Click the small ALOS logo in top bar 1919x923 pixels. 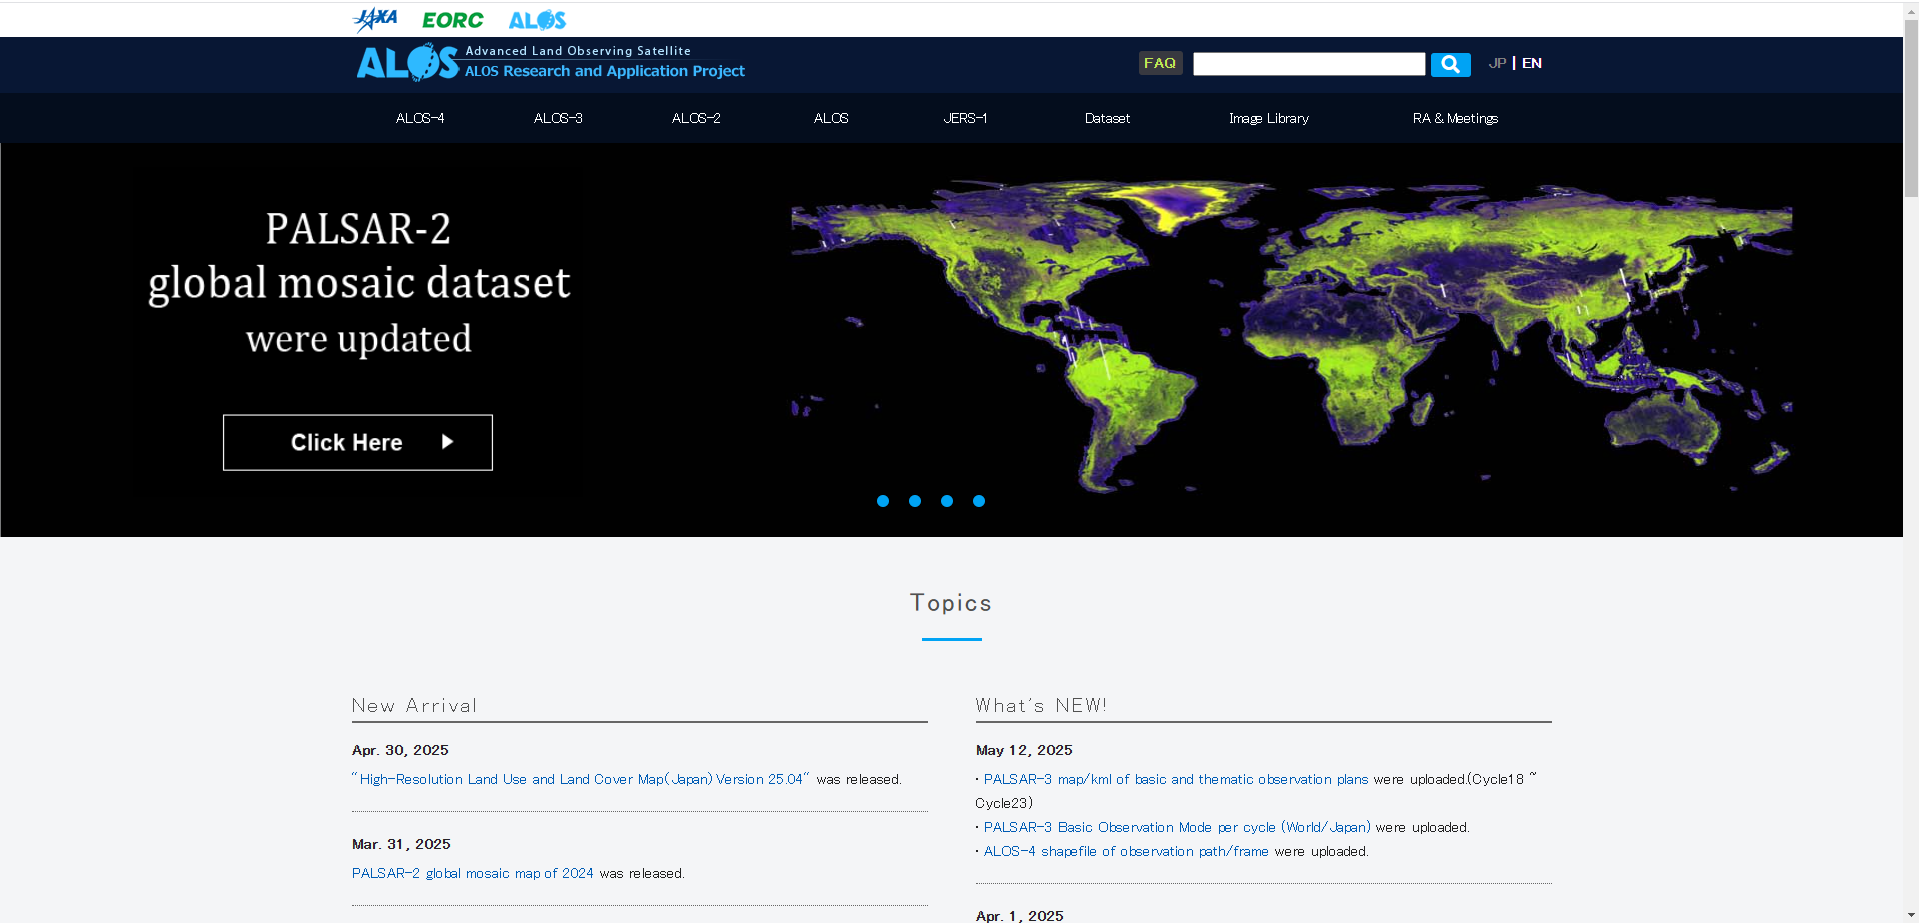(x=537, y=20)
